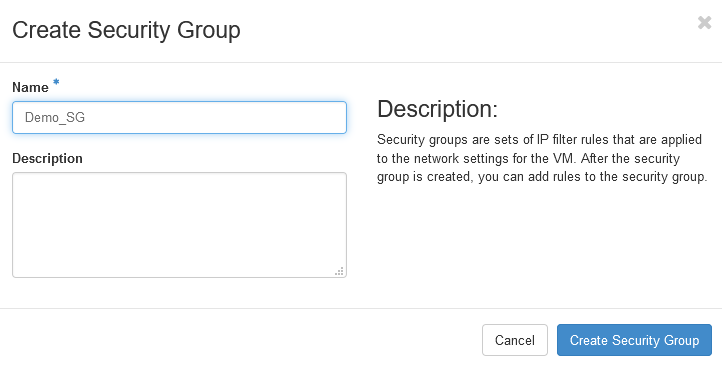Click the help text line mentioning the VM
The image size is (725, 369).
(528, 159)
